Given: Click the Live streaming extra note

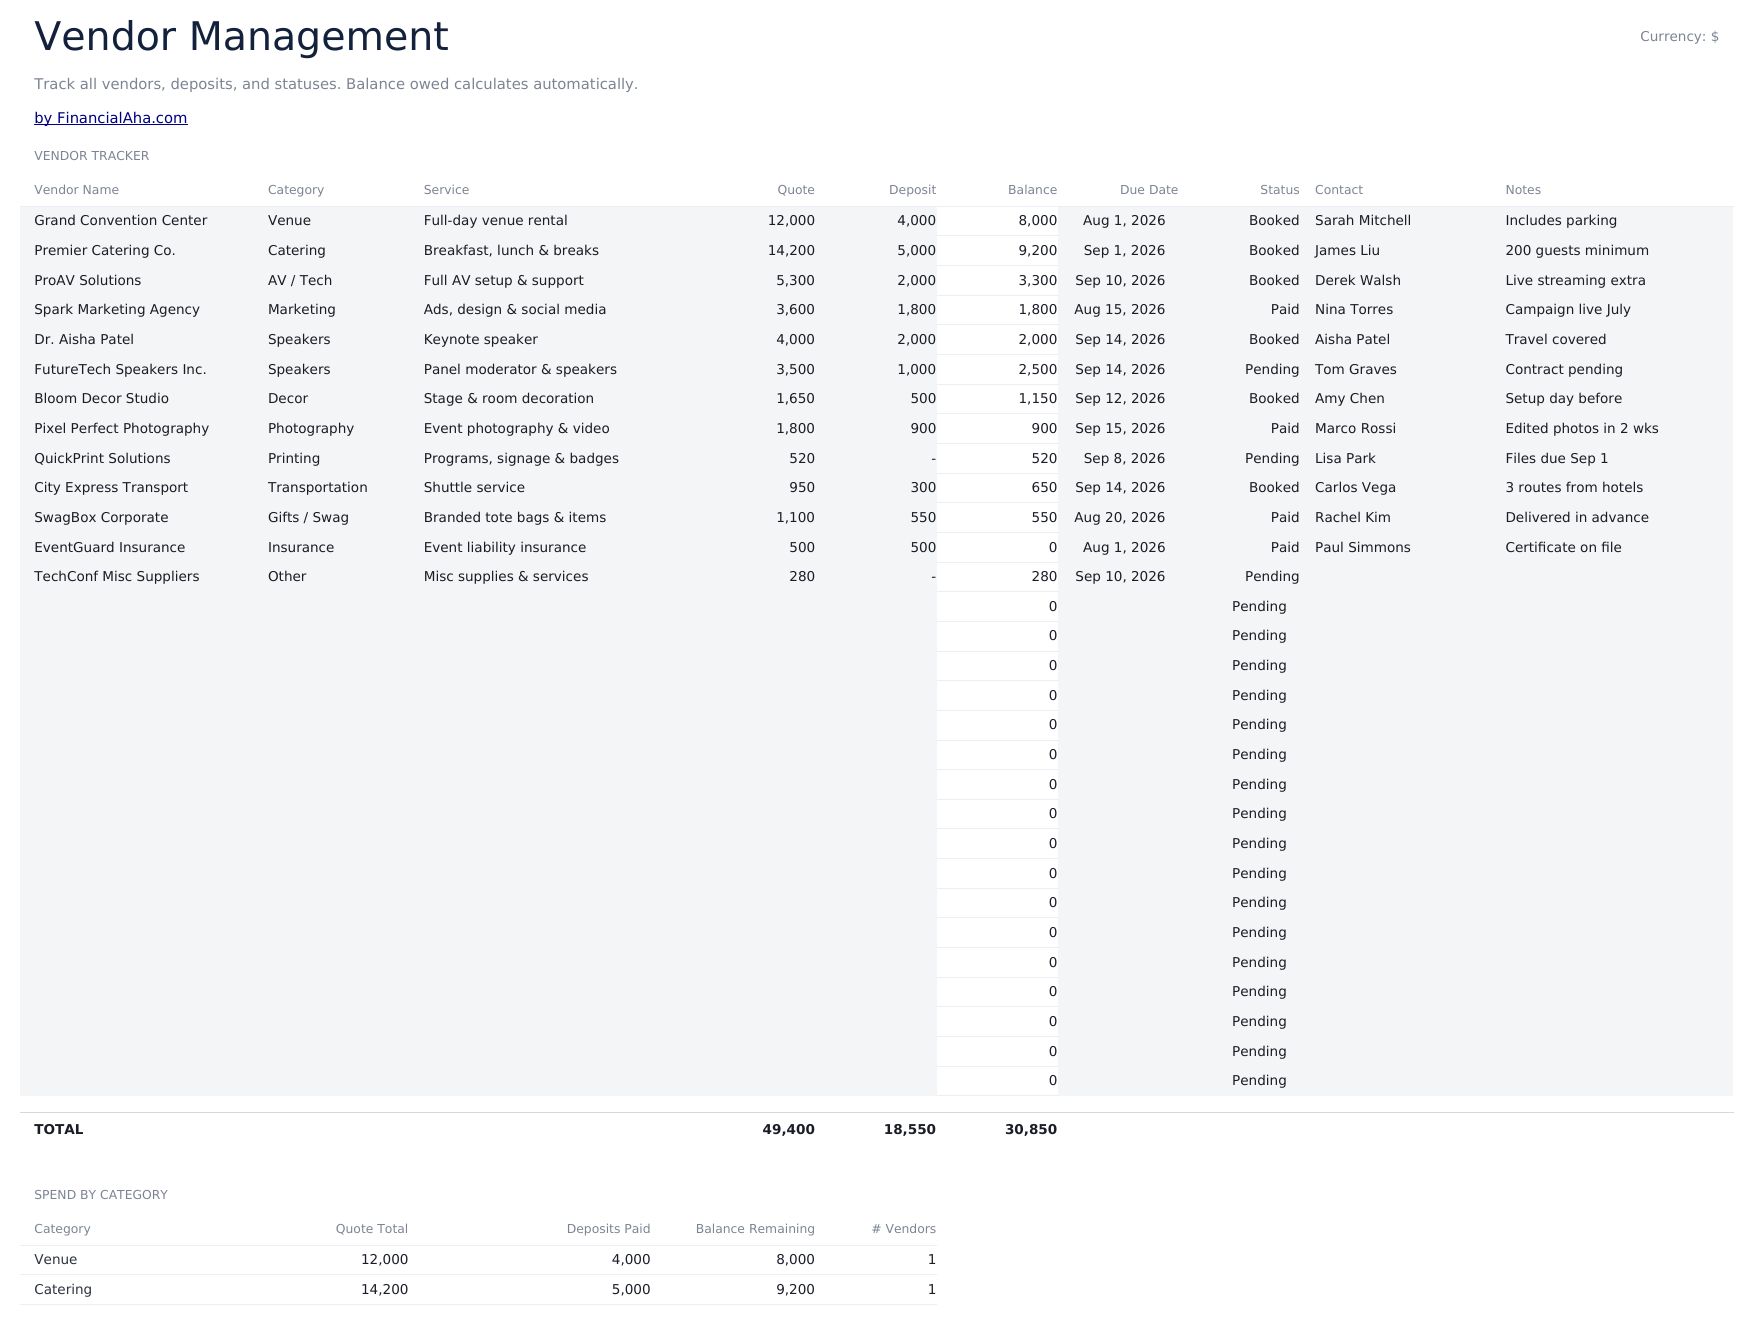Looking at the screenshot, I should pos(1575,281).
